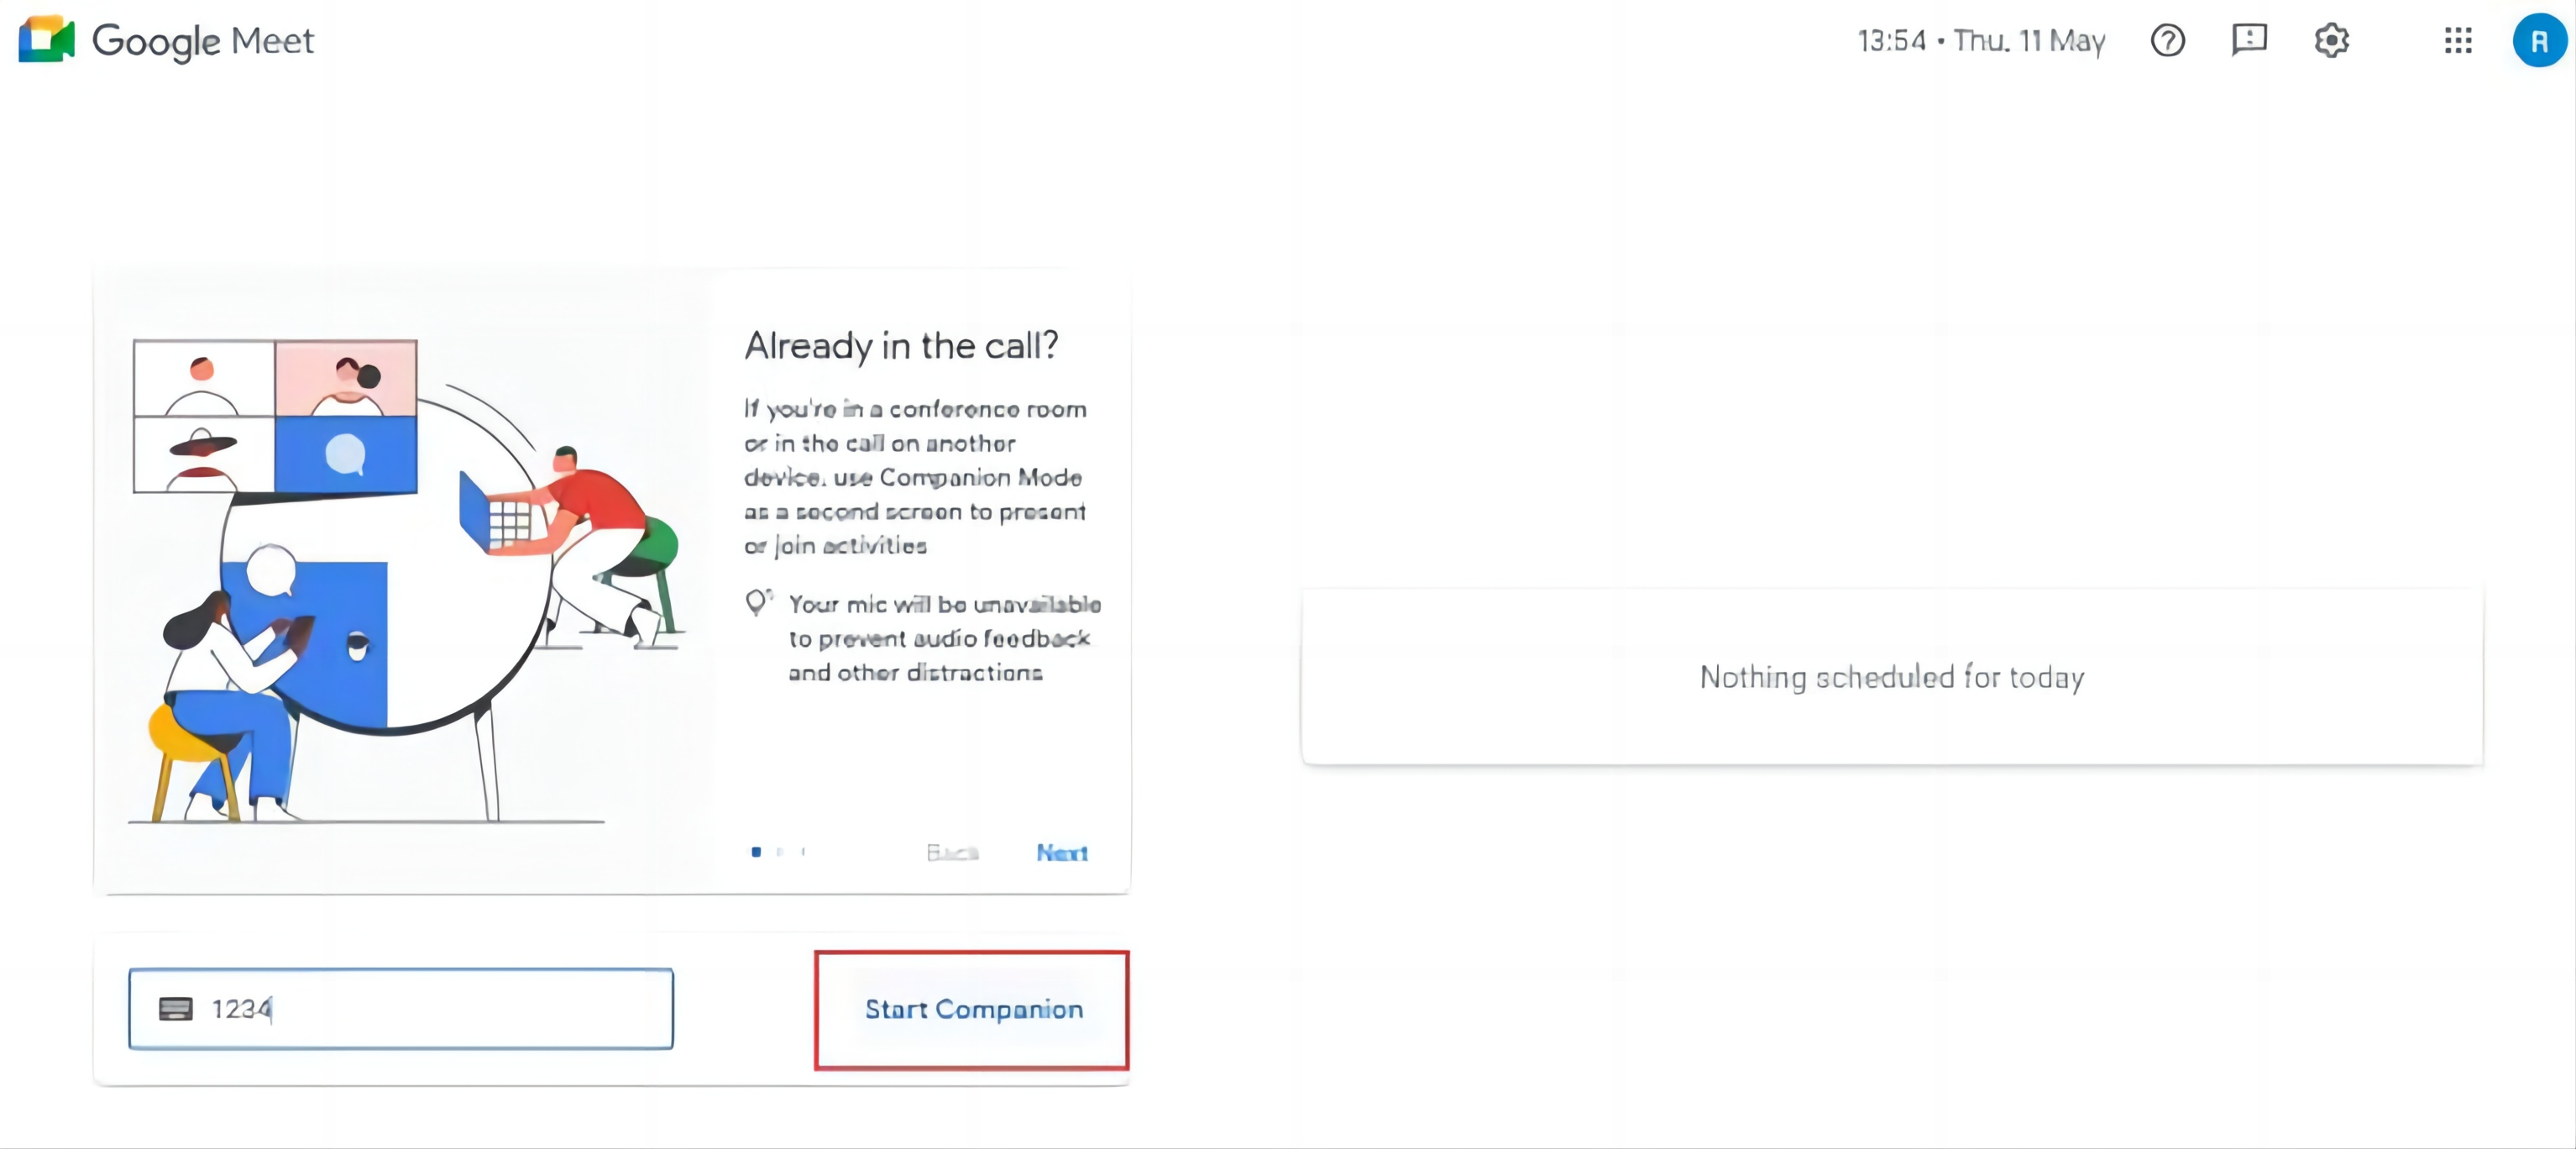The width and height of the screenshot is (2576, 1149).
Task: Click the date and time display
Action: [x=1981, y=41]
